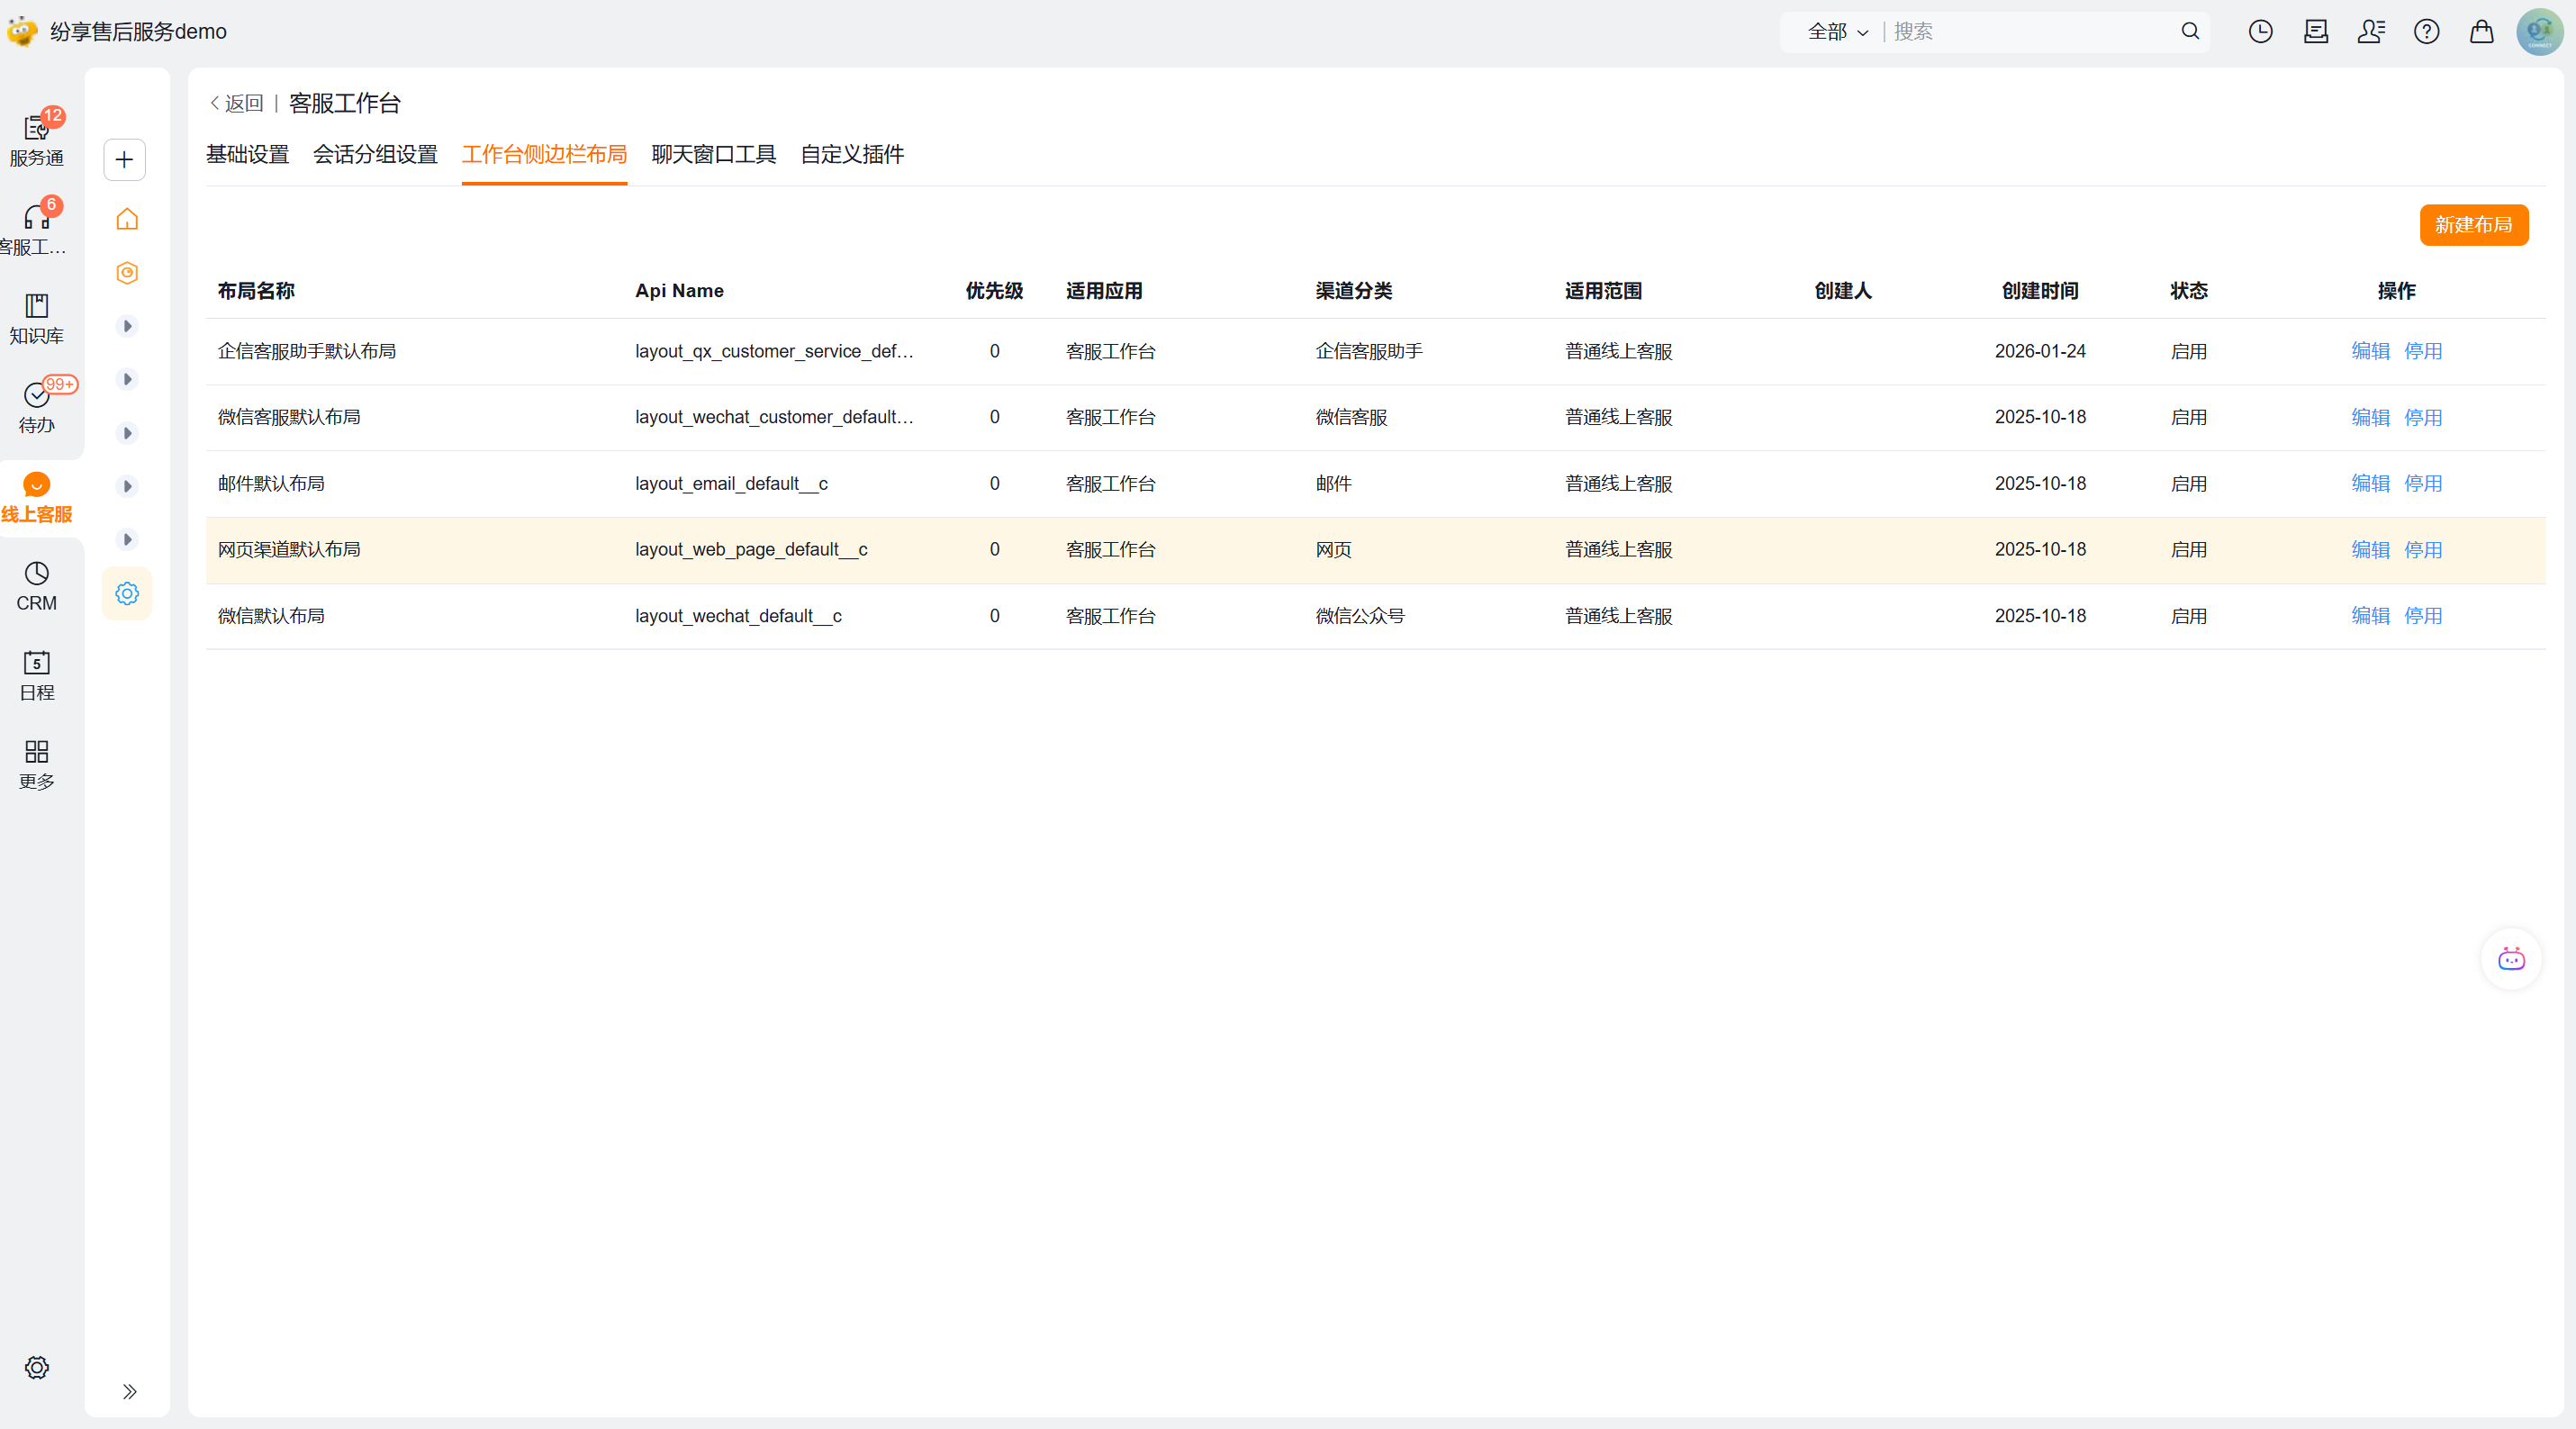Click the home icon in secondary sidebar

(127, 219)
